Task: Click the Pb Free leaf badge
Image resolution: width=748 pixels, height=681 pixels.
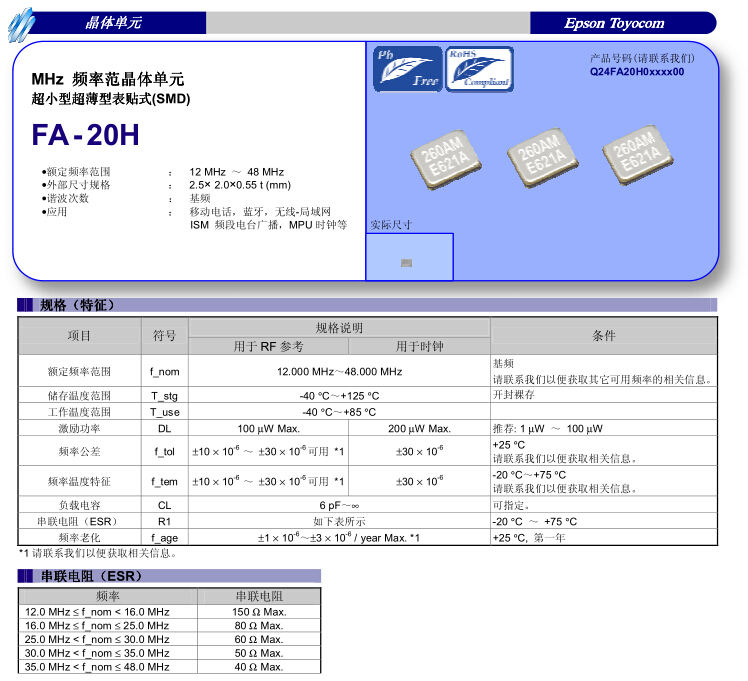Action: pyautogui.click(x=407, y=68)
